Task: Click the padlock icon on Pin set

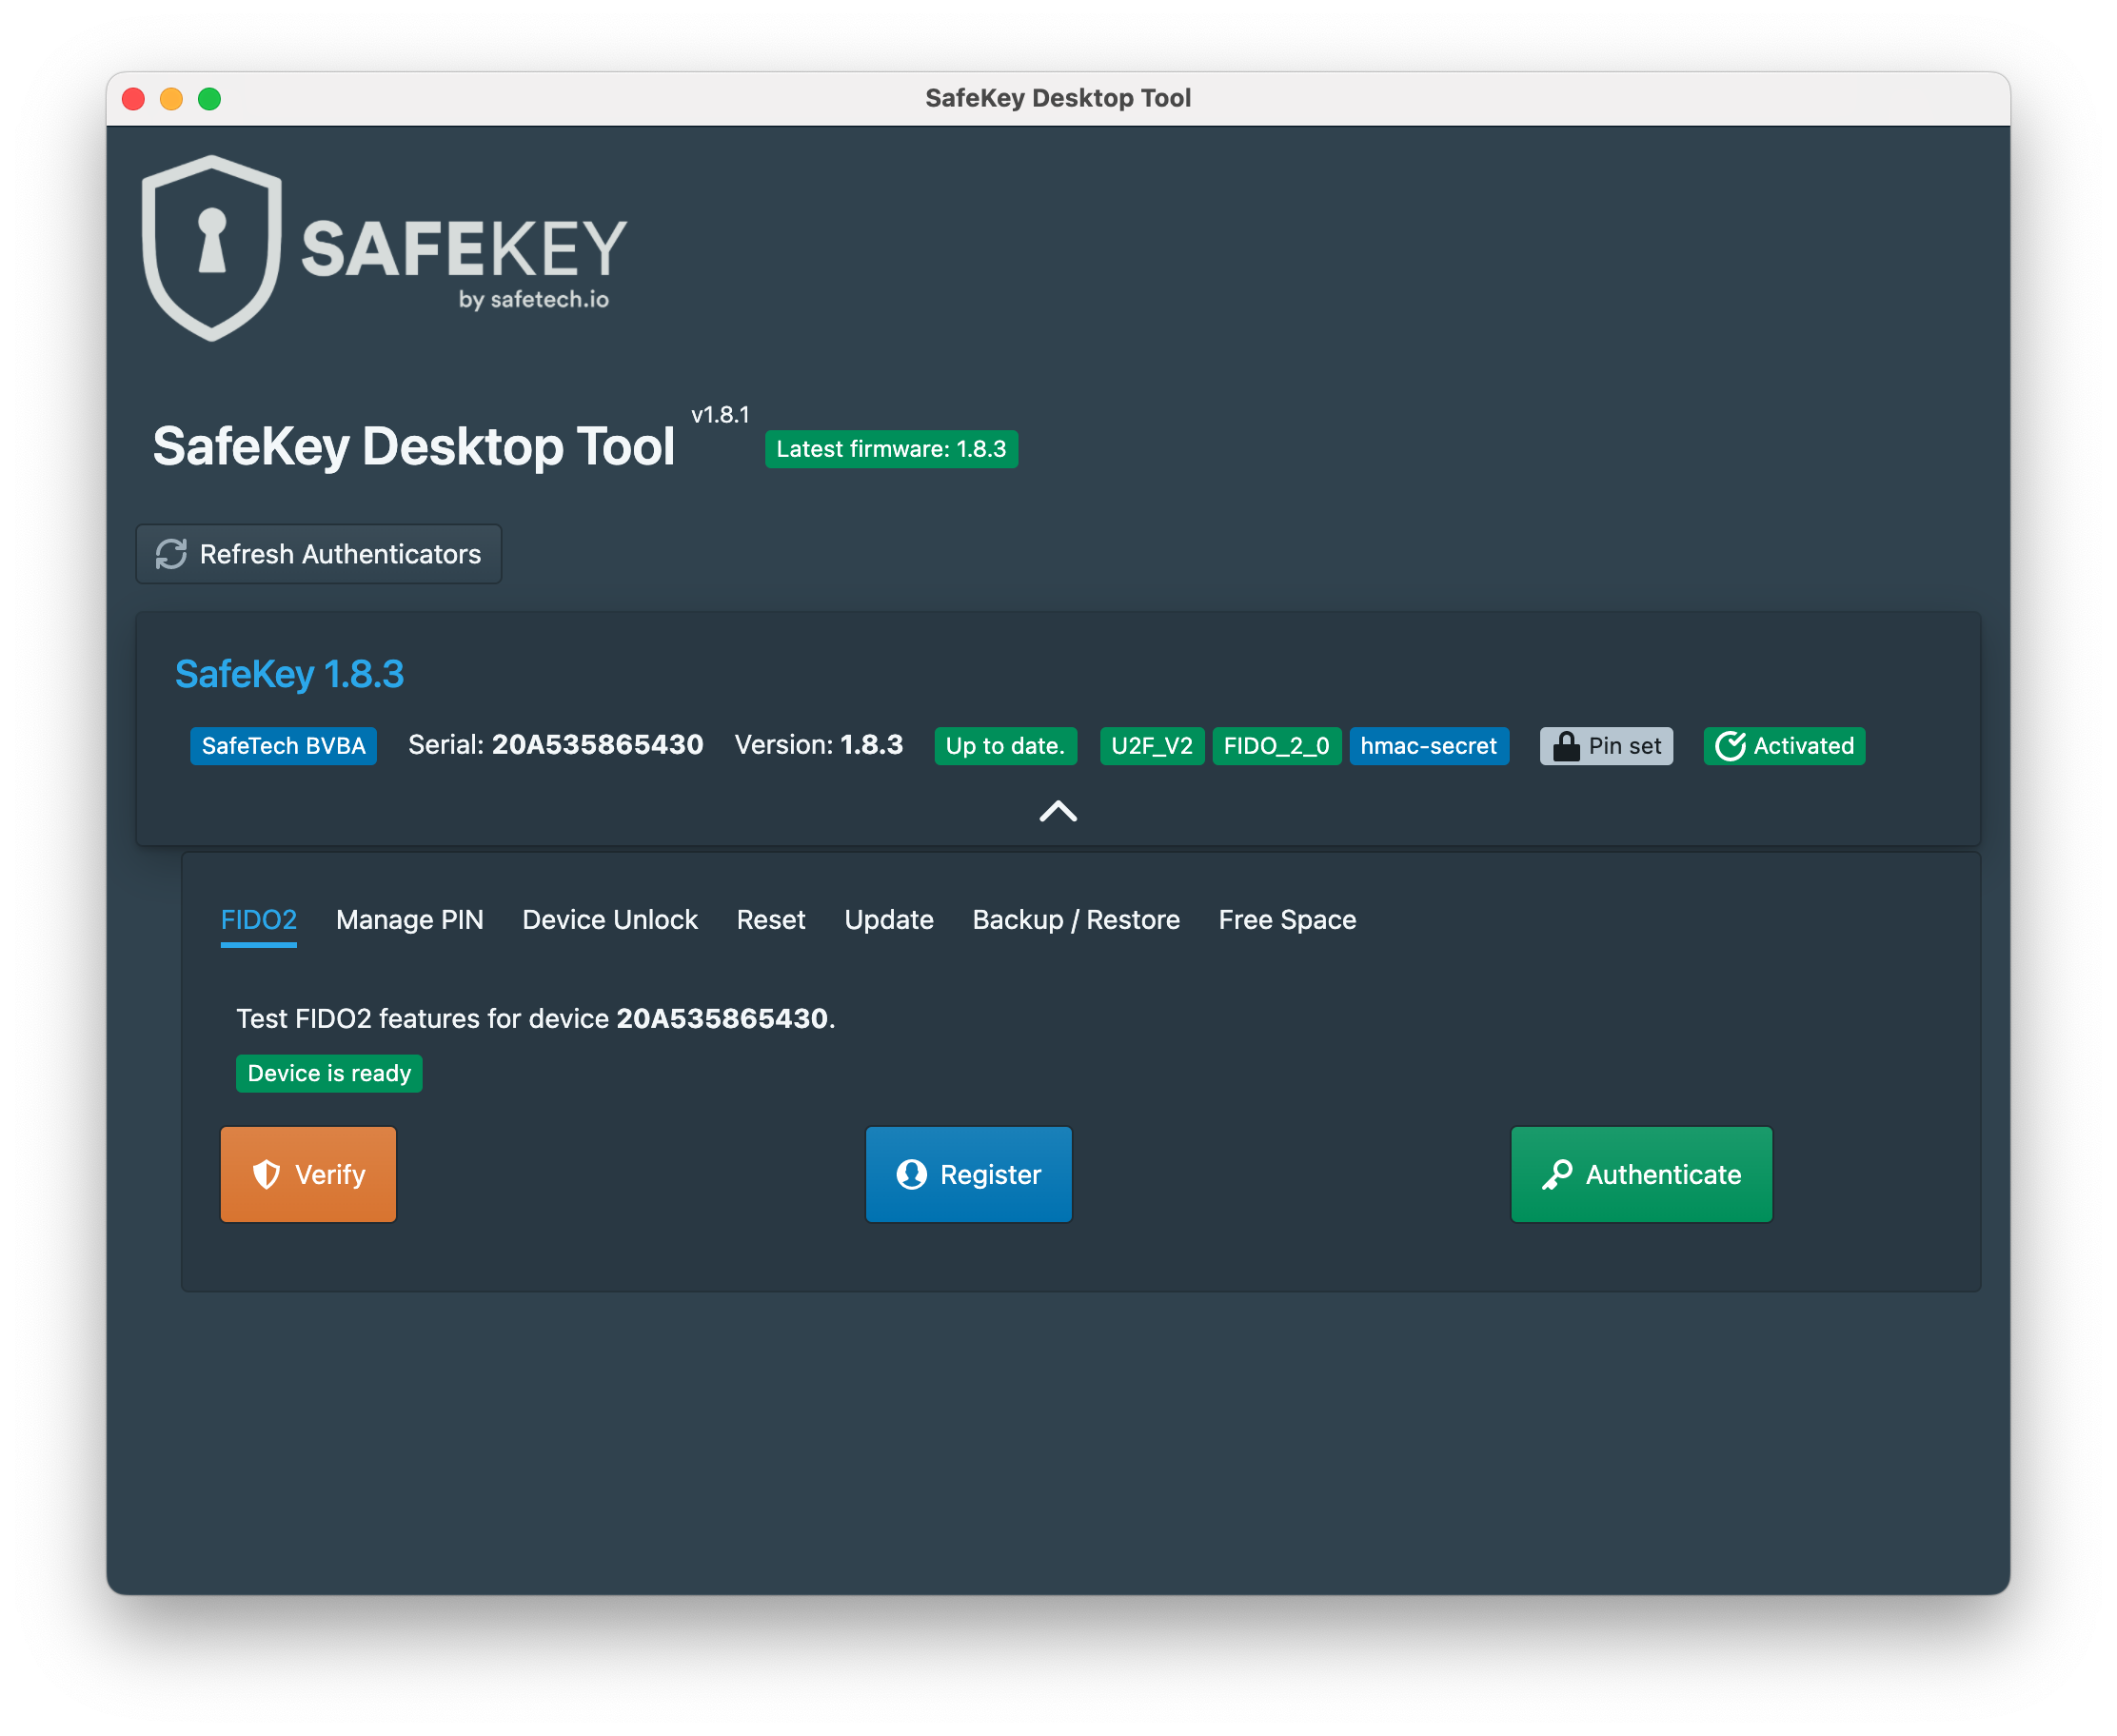Action: click(x=1566, y=746)
